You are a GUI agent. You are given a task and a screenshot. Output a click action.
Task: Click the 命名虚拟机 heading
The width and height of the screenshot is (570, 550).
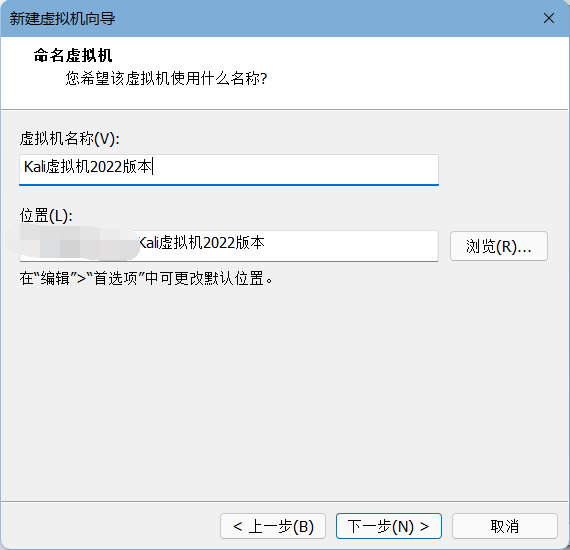[73, 56]
